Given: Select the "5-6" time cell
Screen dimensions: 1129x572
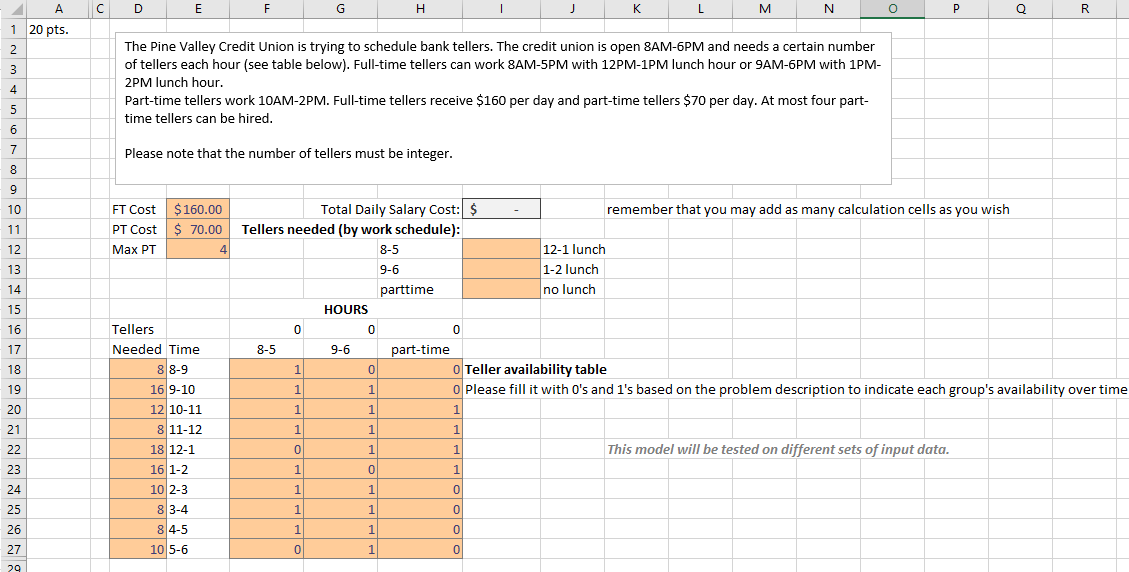Looking at the screenshot, I should tap(198, 550).
